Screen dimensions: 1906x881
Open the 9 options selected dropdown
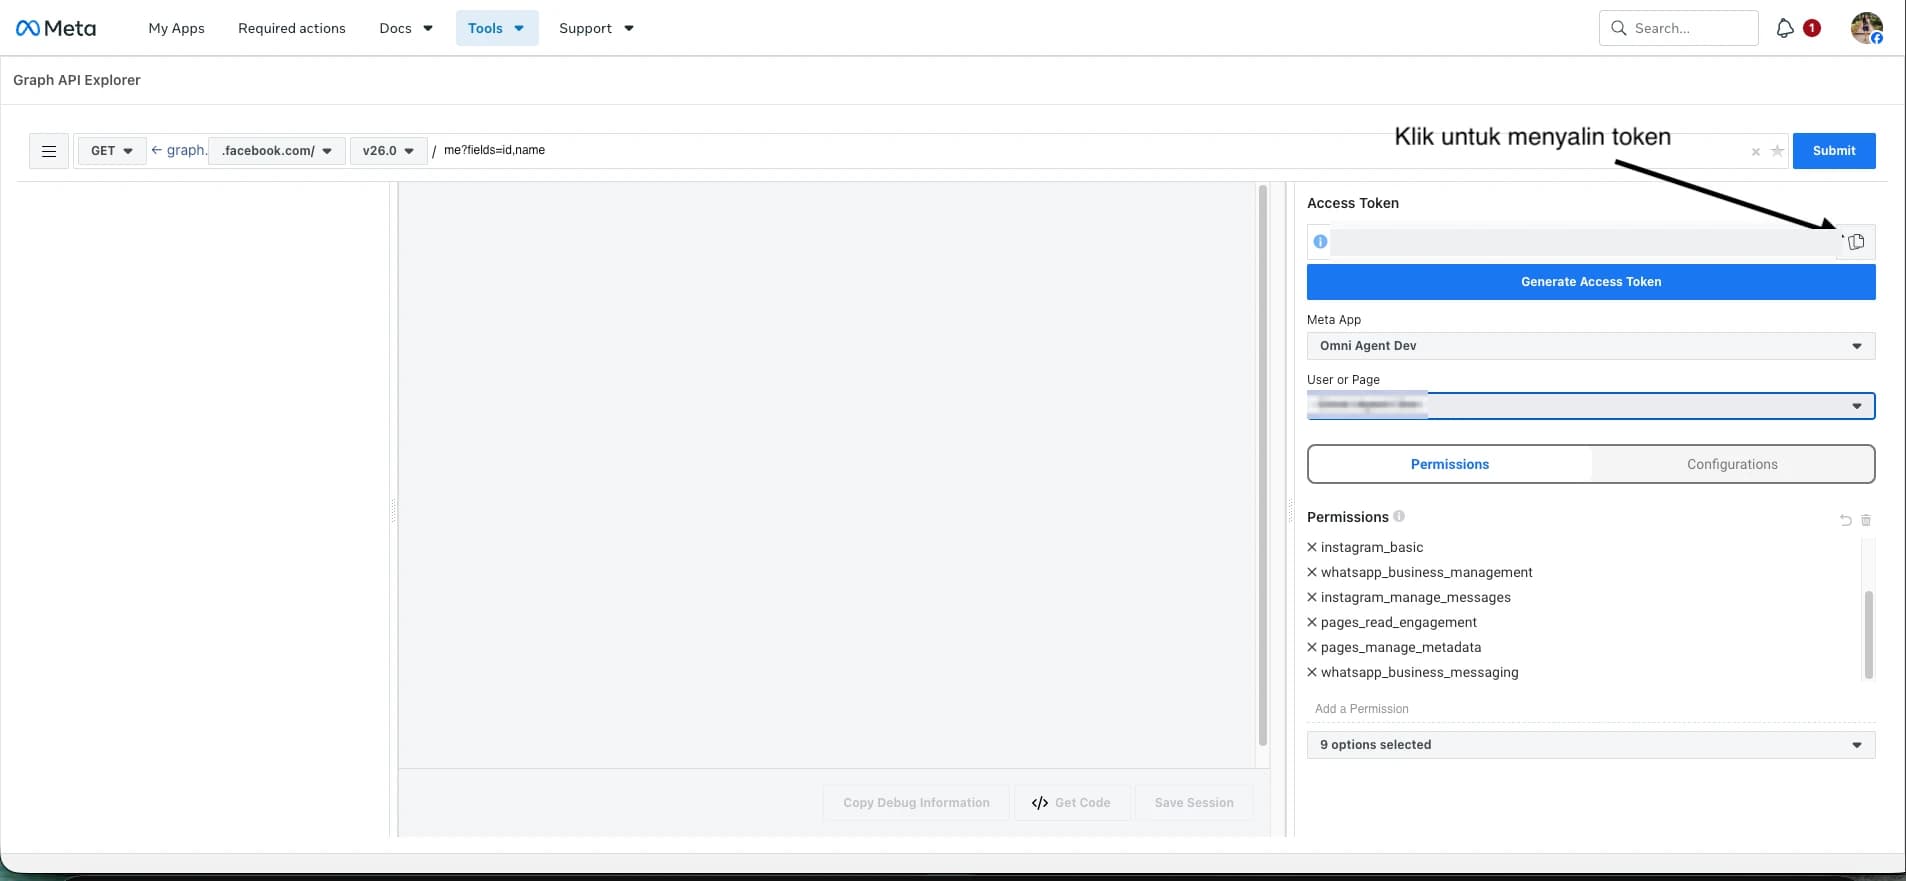click(1591, 745)
